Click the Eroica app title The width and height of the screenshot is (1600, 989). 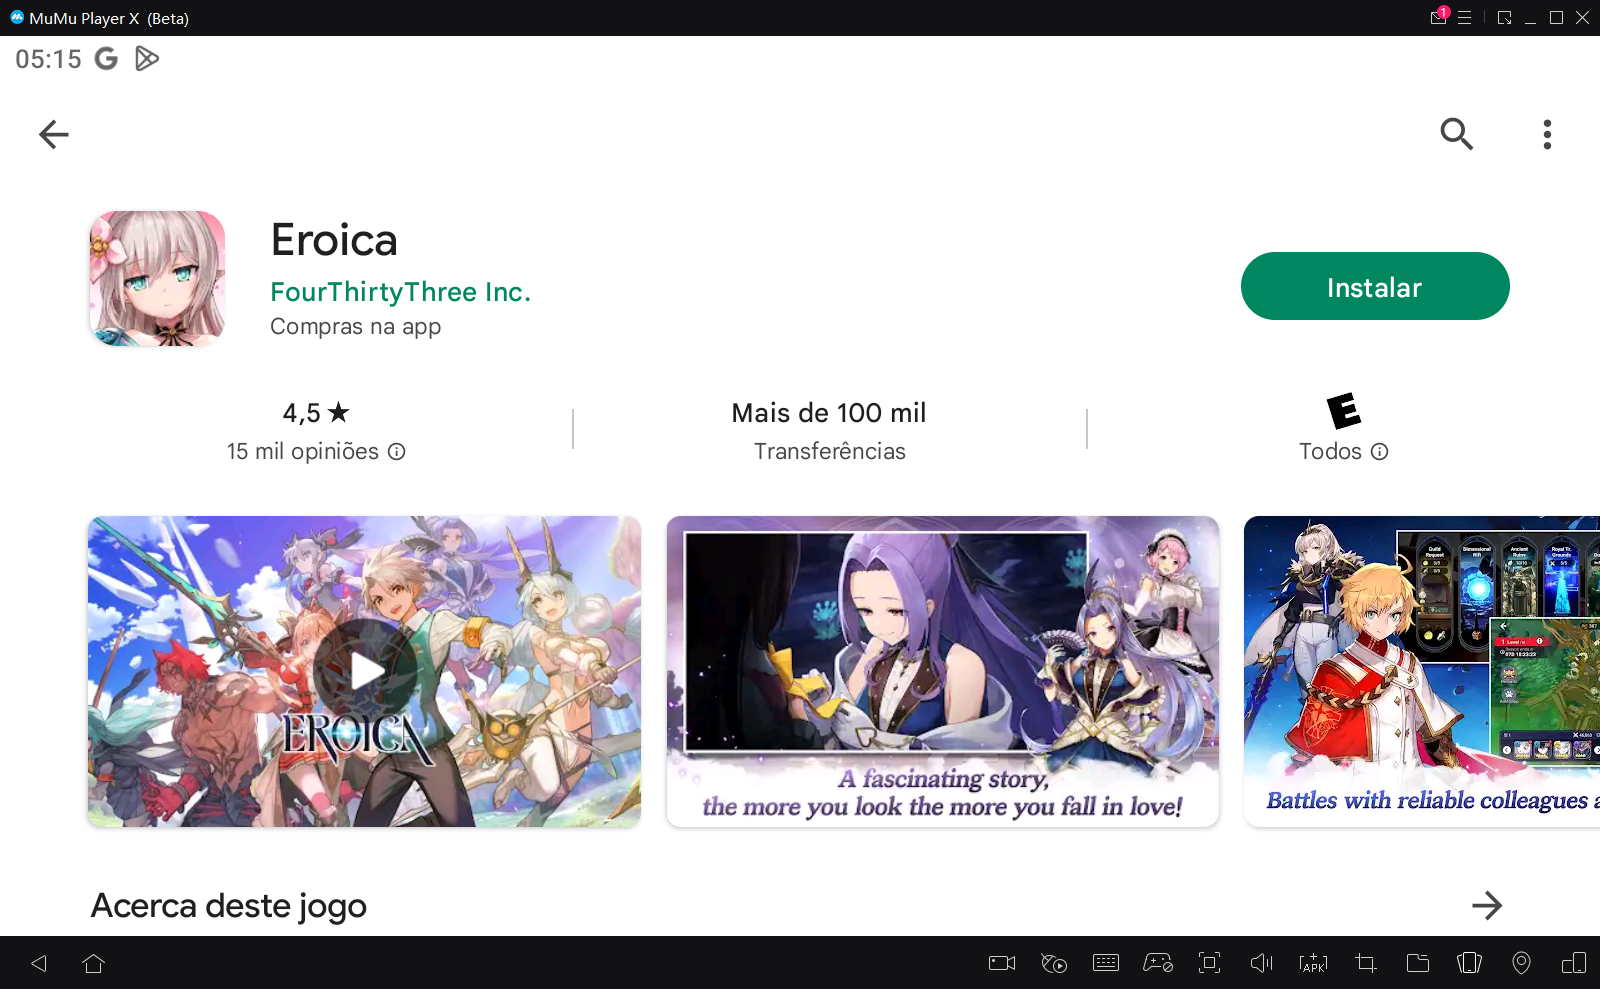334,240
